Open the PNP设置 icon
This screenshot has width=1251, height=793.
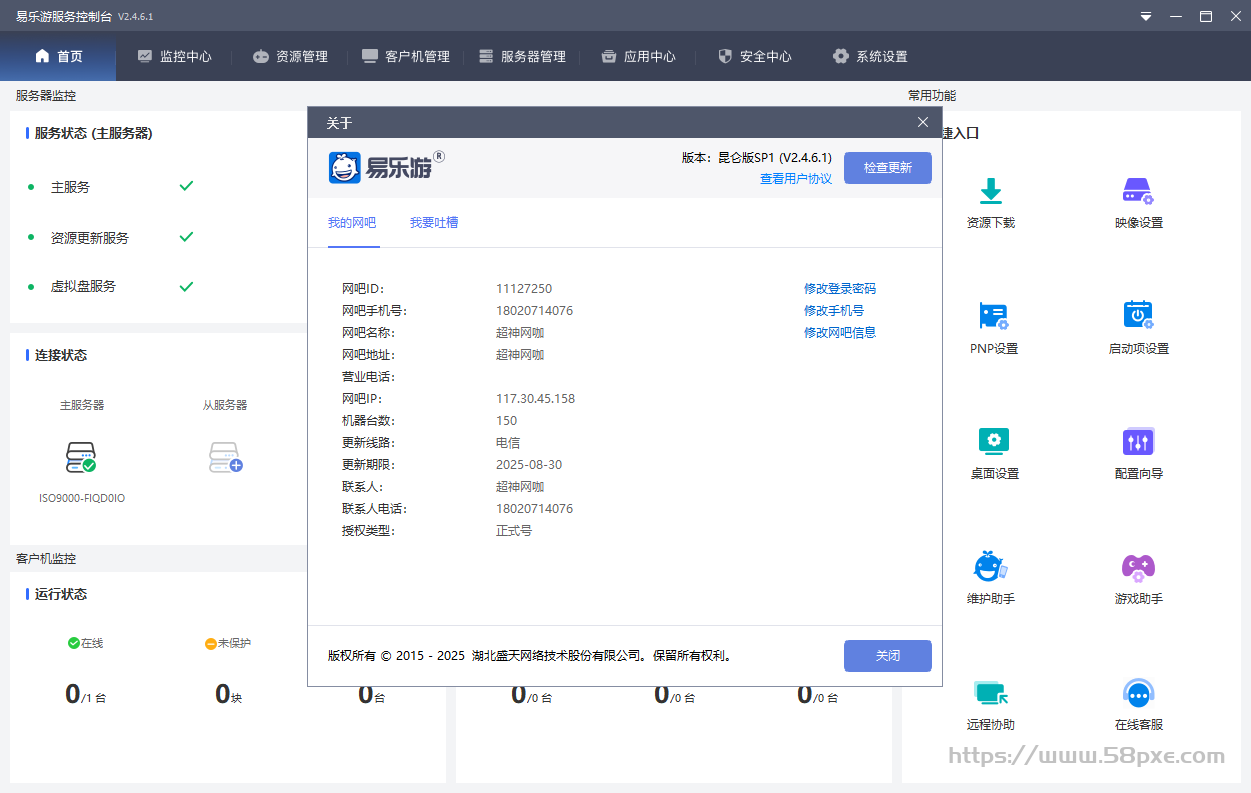[x=993, y=316]
